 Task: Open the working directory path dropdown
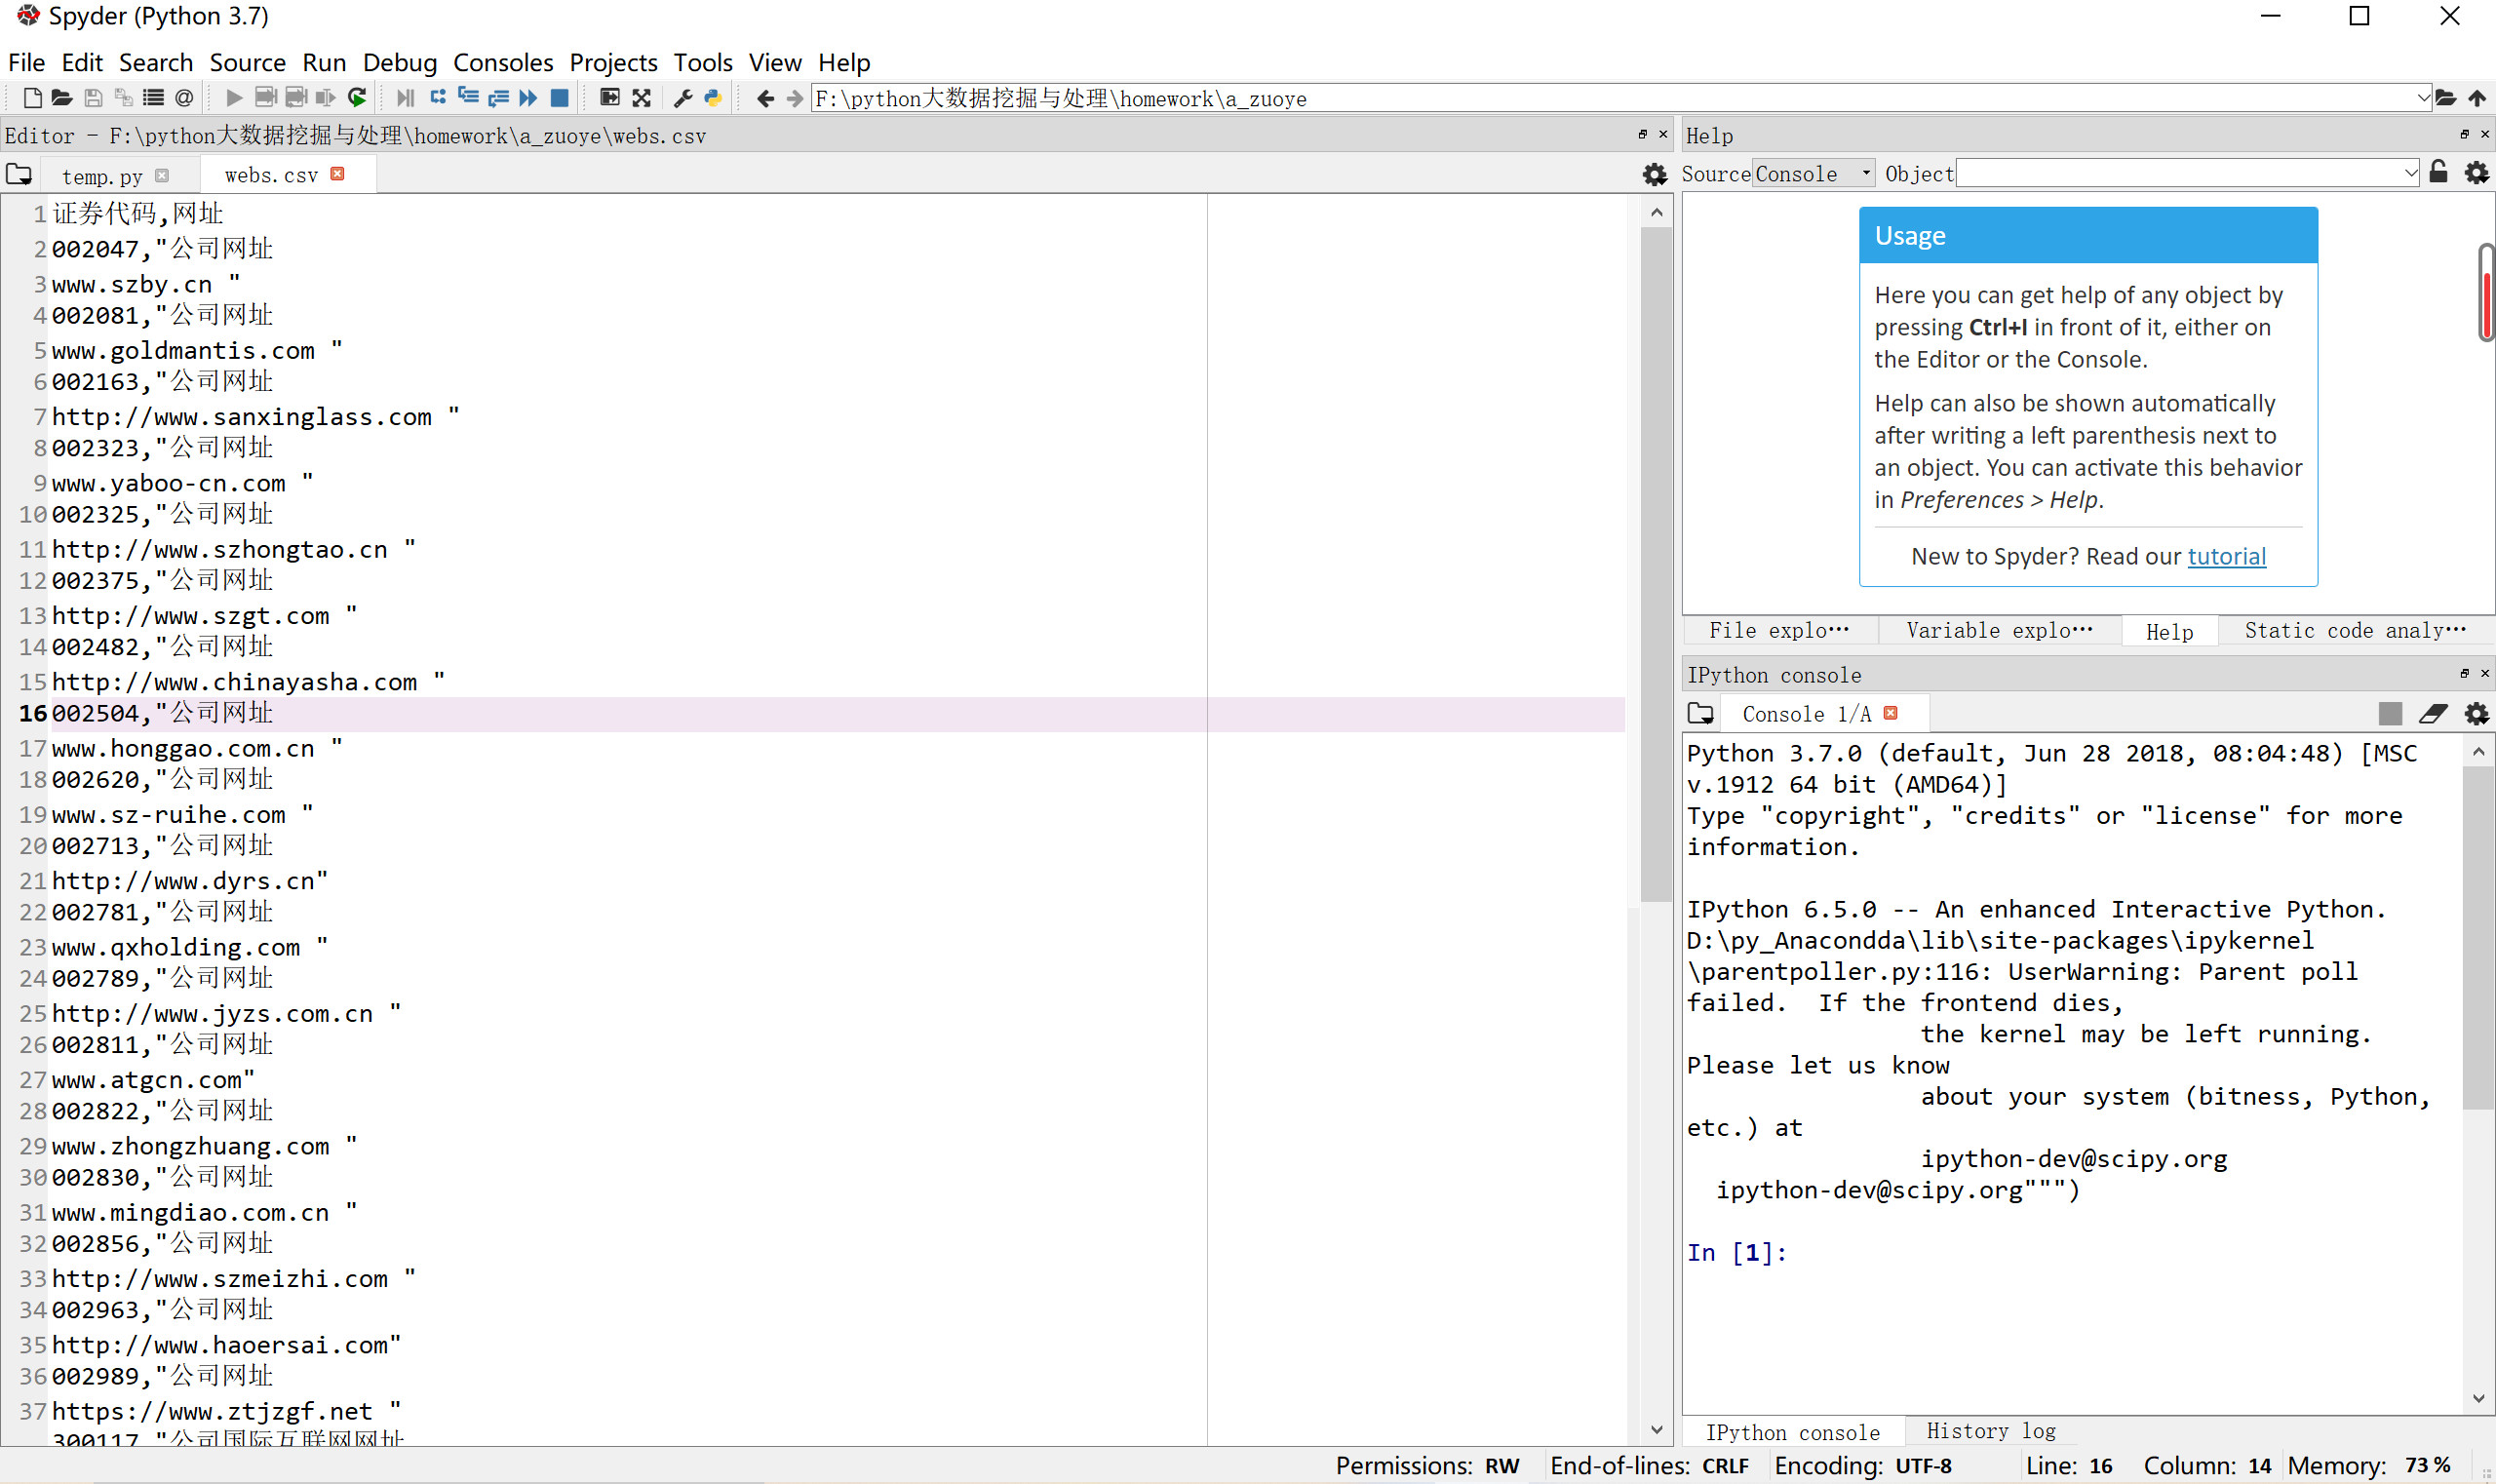(2422, 98)
